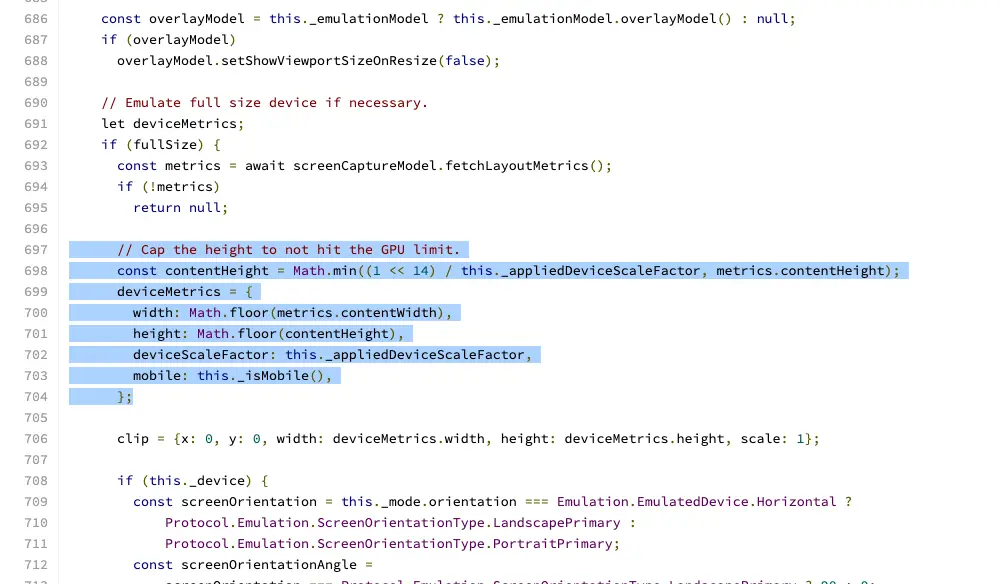This screenshot has height=584, width=1000.
Task: Click '!metrics' condition on line 694
Action: (x=184, y=187)
